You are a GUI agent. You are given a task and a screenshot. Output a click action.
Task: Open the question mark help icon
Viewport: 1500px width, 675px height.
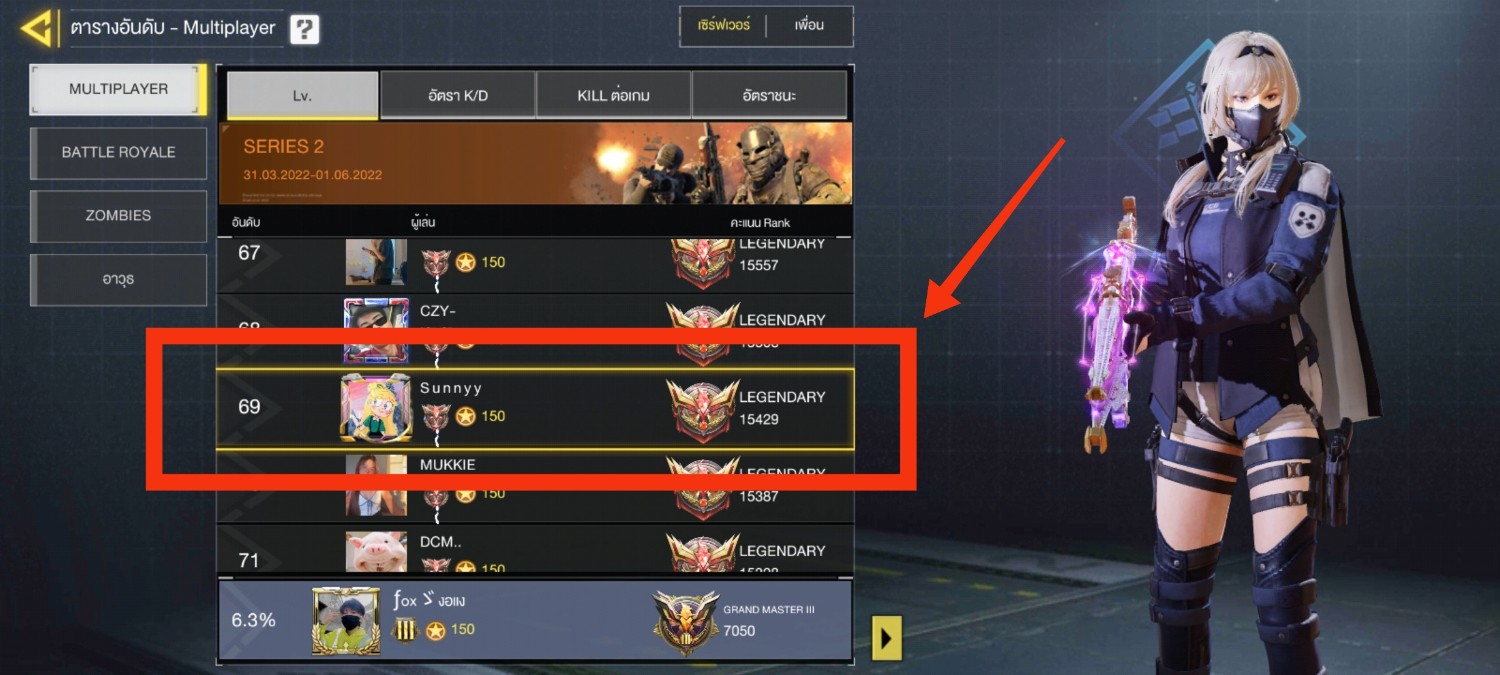[x=305, y=30]
